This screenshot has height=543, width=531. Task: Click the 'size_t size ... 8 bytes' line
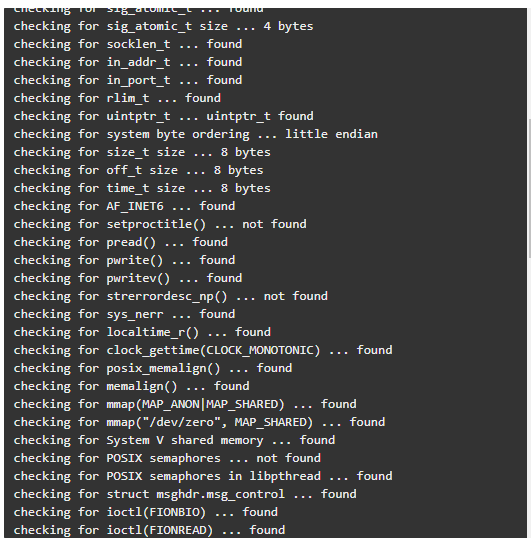tap(142, 153)
